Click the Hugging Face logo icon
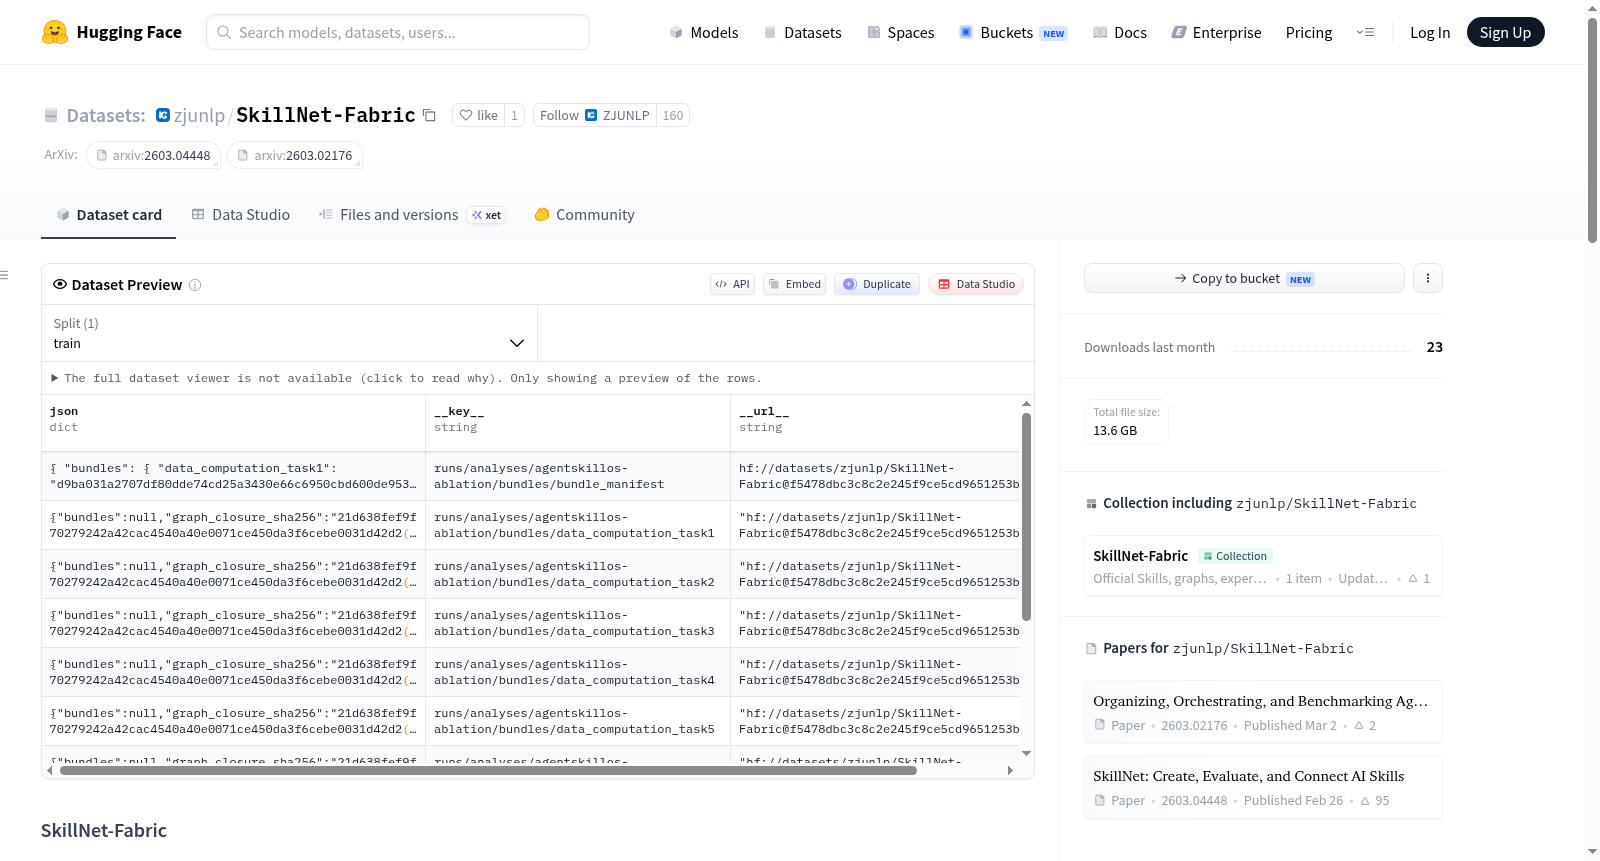 (x=55, y=32)
